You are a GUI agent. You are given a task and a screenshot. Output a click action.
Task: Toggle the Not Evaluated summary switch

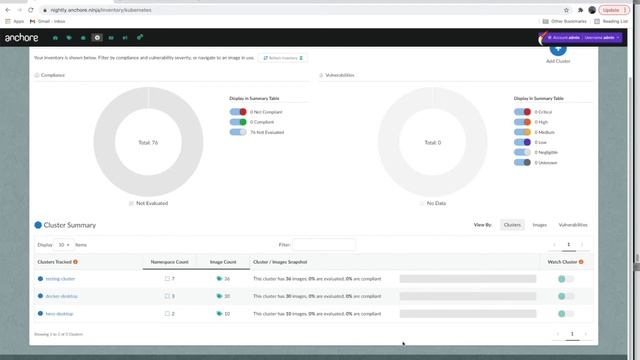pos(238,132)
